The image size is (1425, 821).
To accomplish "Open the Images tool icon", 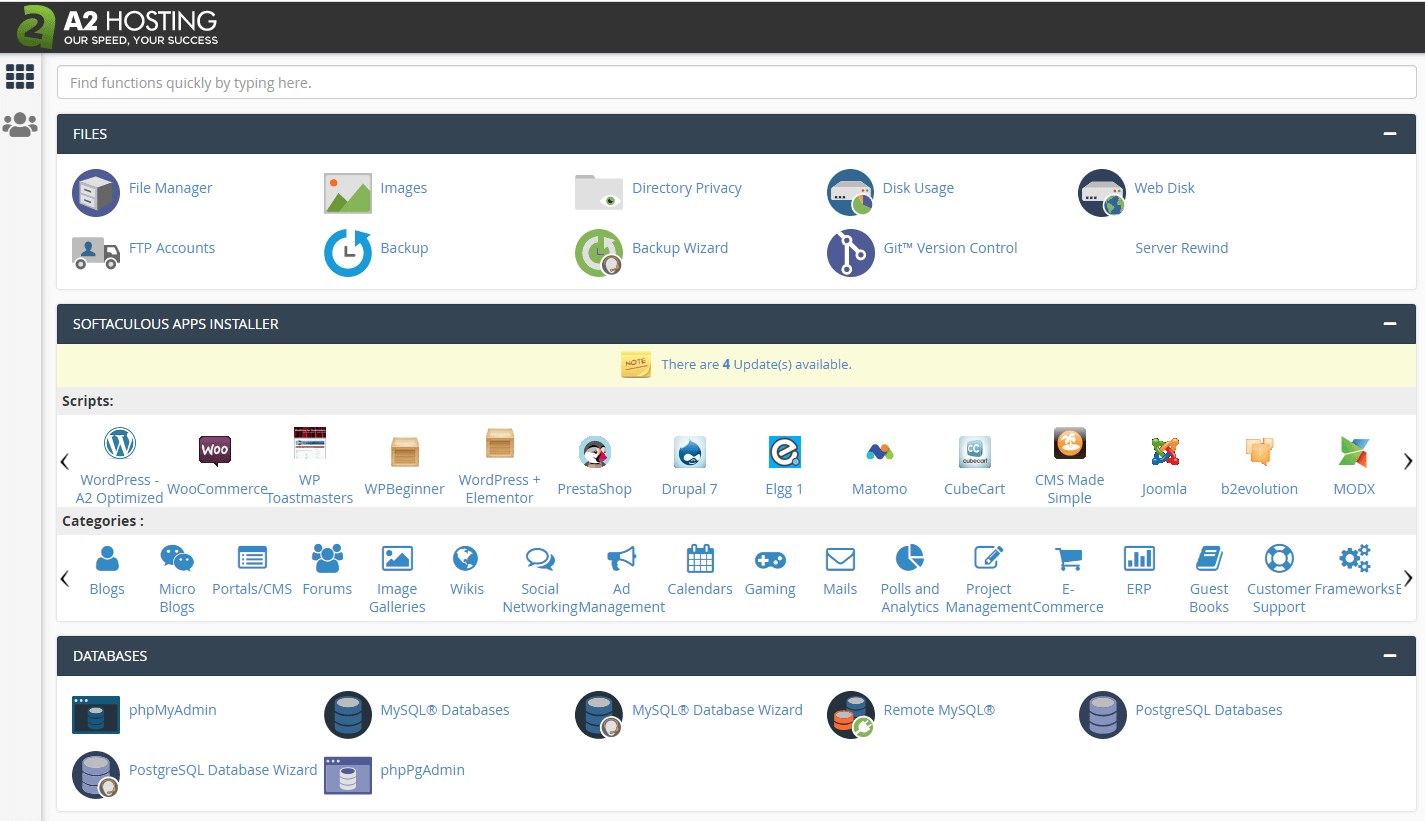I will pos(348,193).
